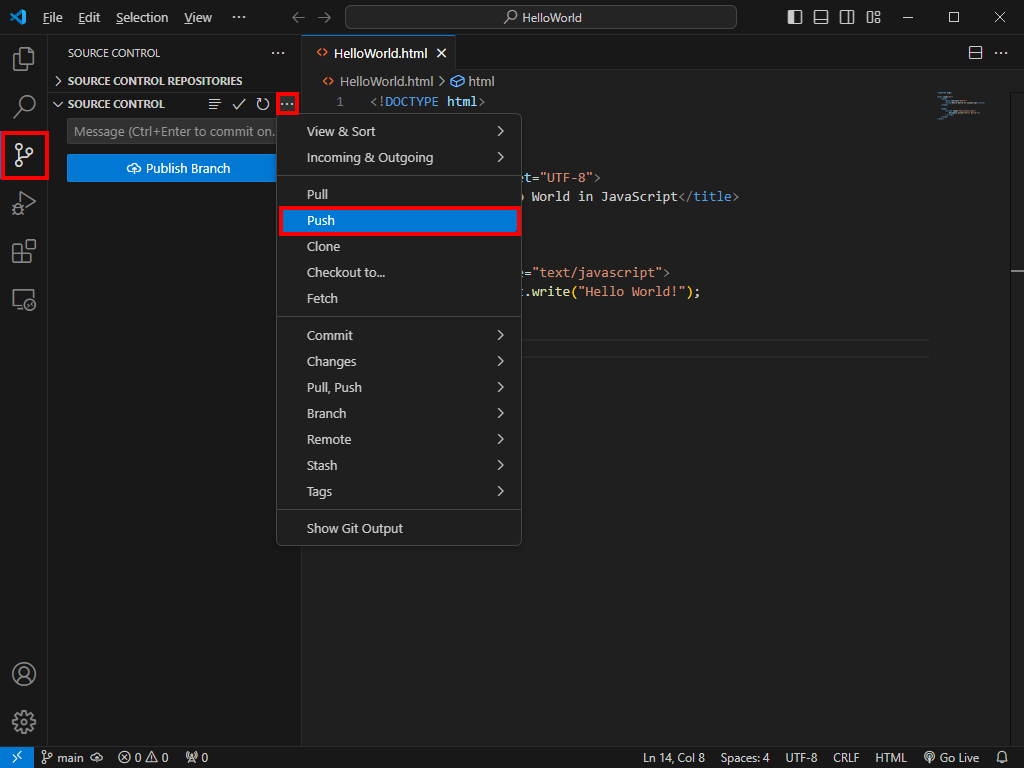Open the notifications bell icon

point(1003,757)
